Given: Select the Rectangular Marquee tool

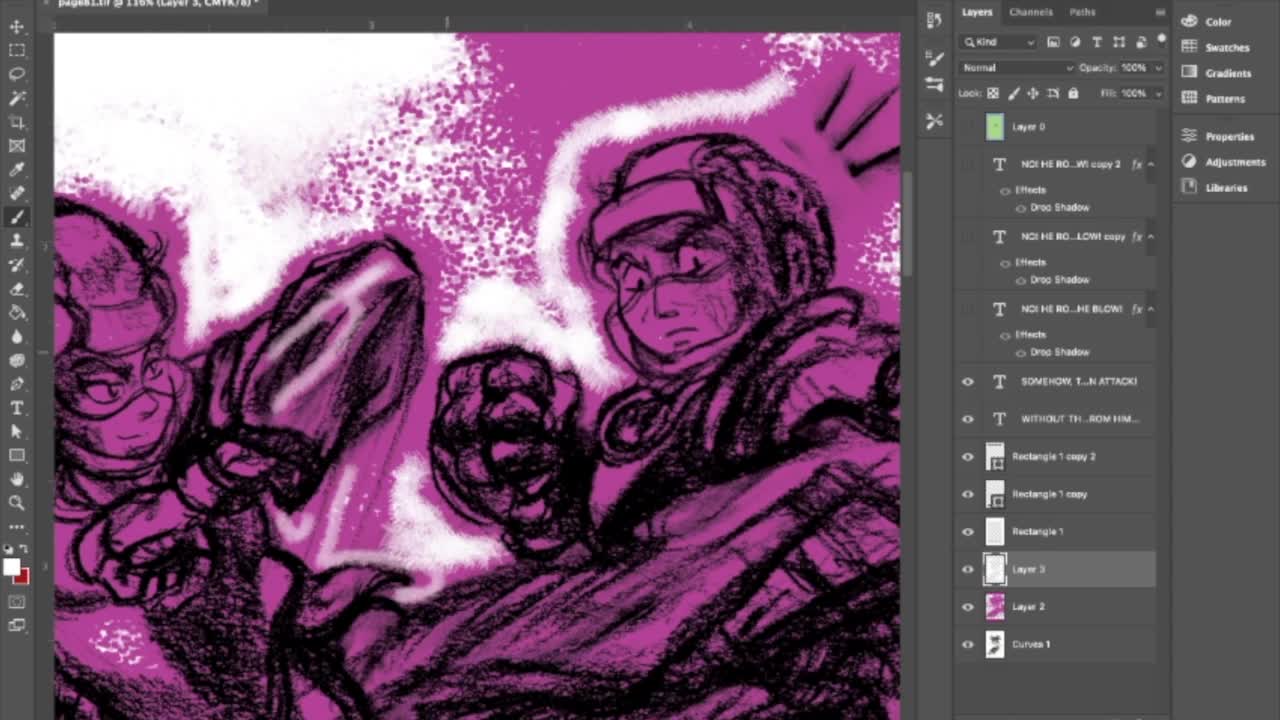Looking at the screenshot, I should pyautogui.click(x=17, y=50).
